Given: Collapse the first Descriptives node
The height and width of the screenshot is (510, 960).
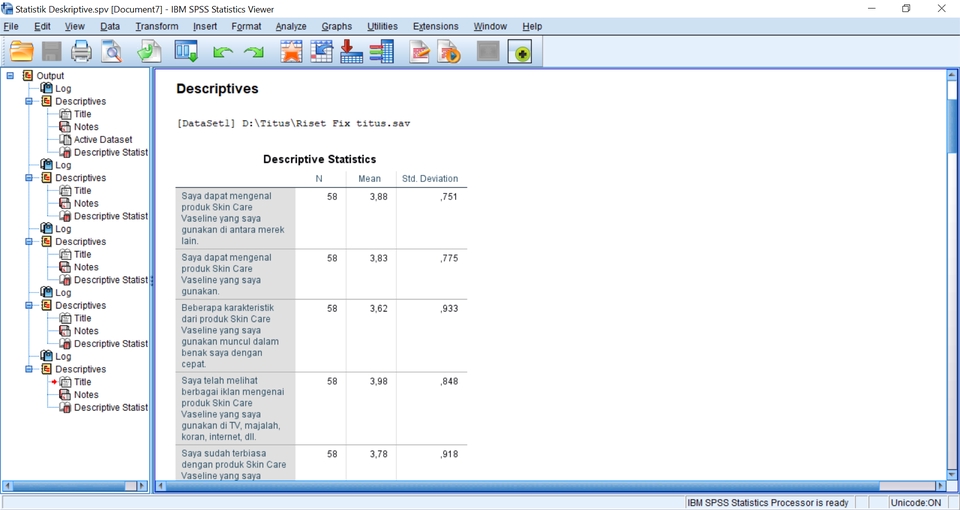Looking at the screenshot, I should tap(29, 102).
